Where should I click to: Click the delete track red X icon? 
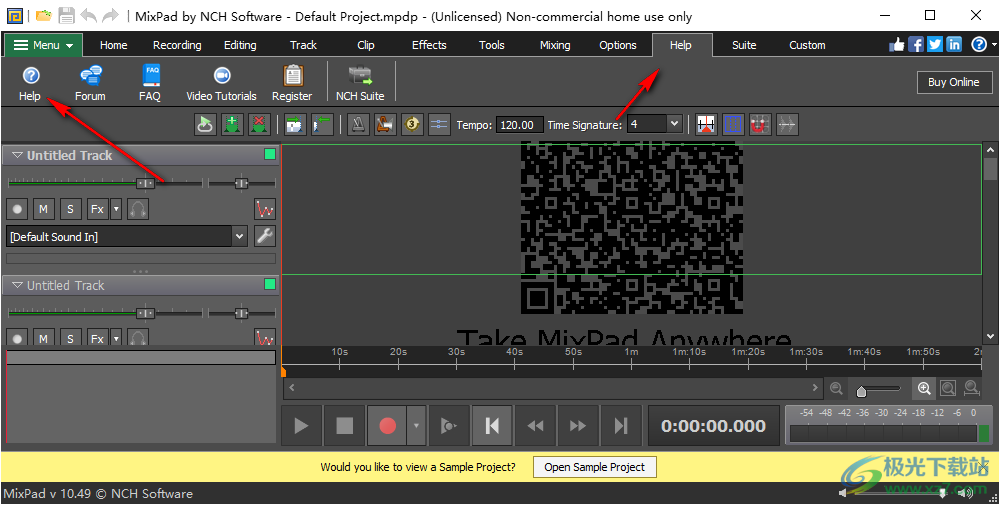(259, 124)
